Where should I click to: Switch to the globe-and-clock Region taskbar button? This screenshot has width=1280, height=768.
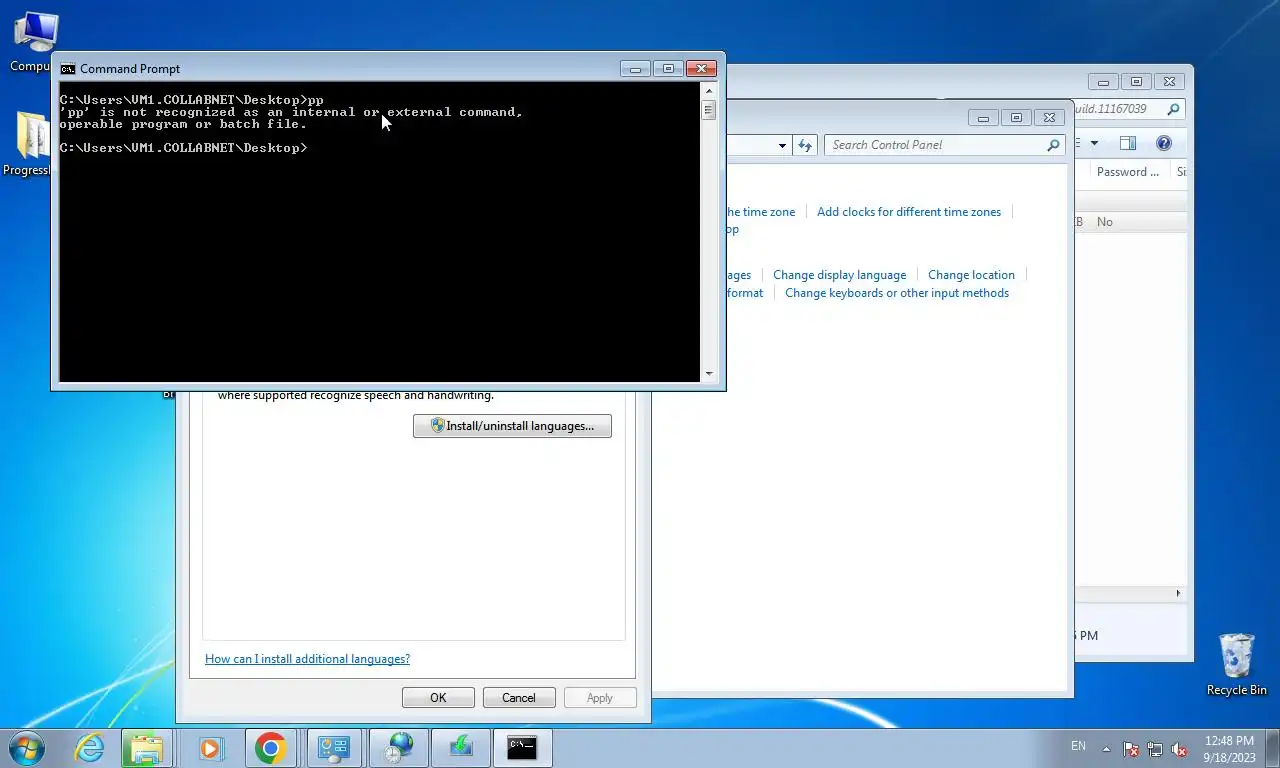tap(398, 748)
